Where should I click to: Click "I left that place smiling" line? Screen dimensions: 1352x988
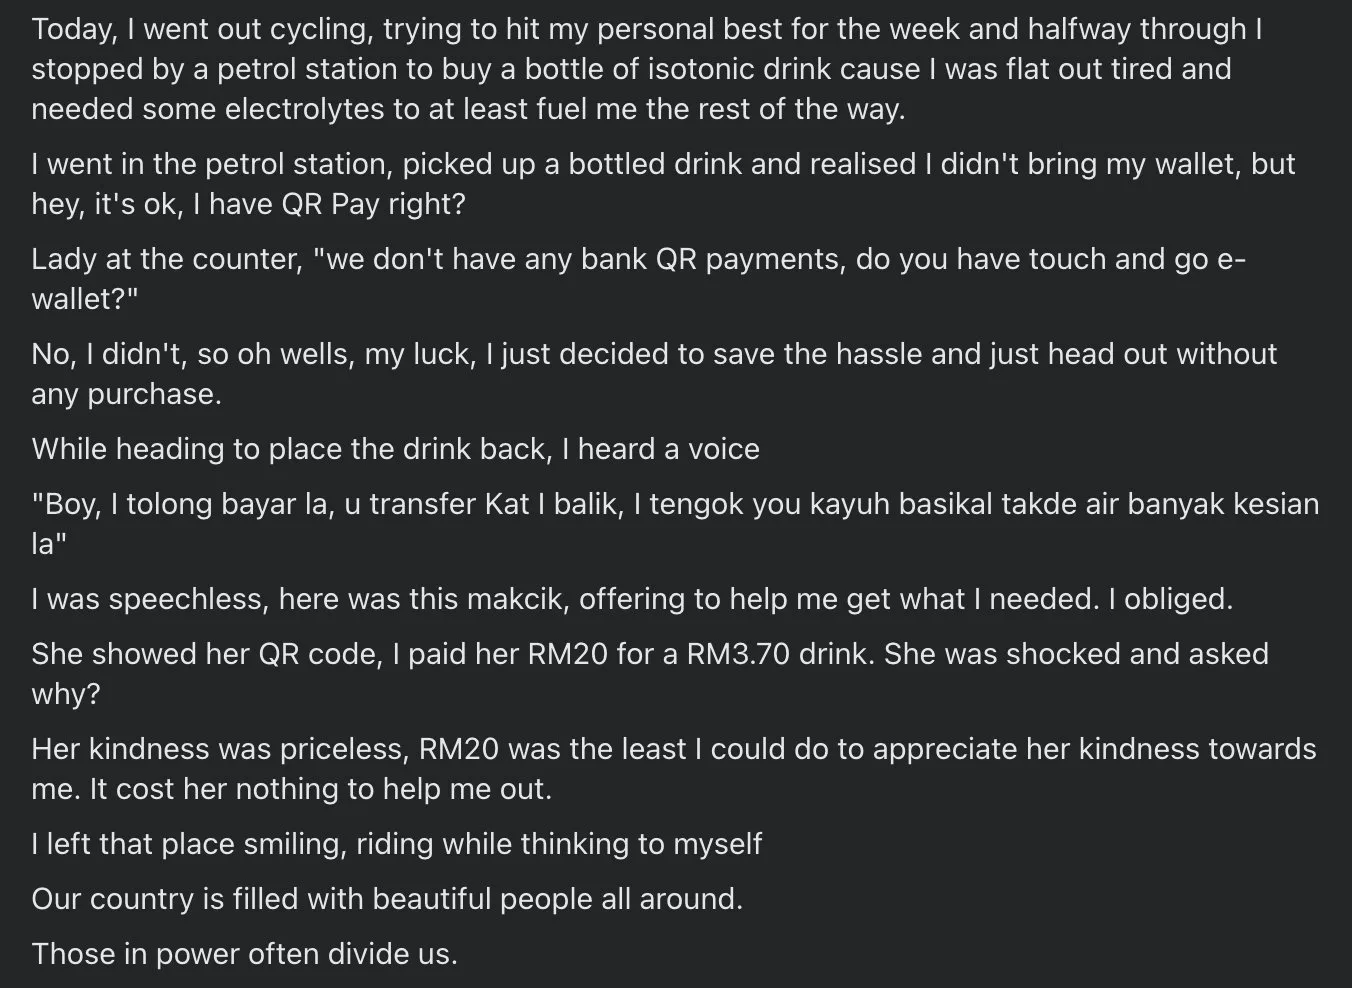coord(395,844)
